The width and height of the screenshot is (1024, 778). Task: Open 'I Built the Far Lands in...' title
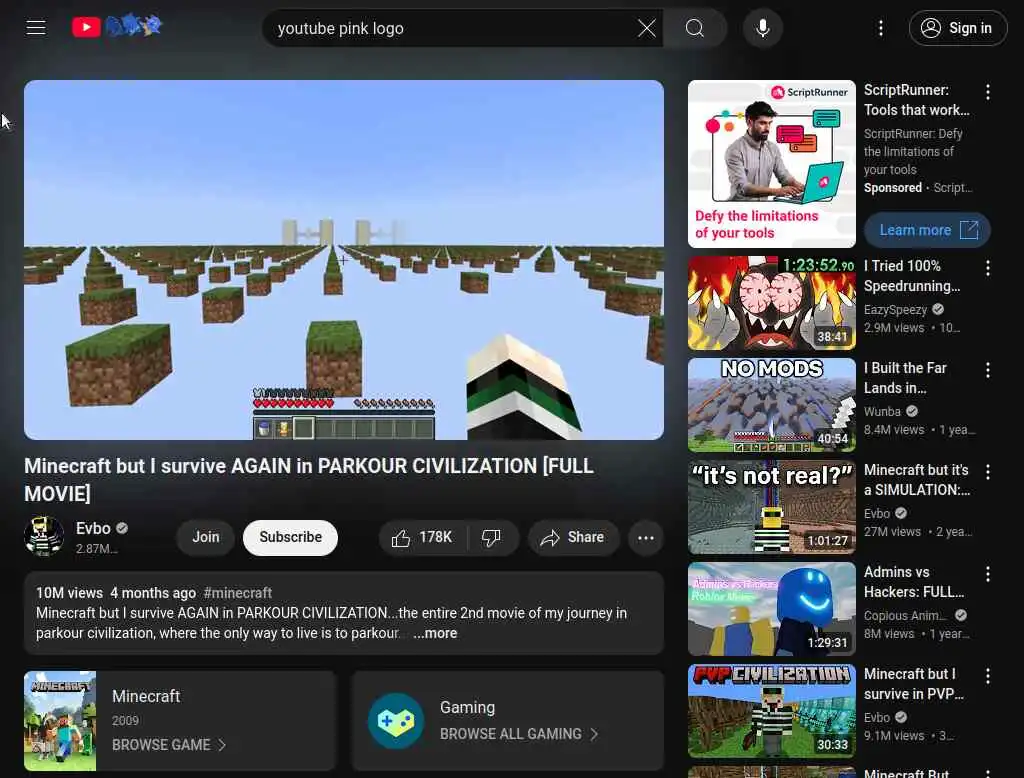coord(905,378)
